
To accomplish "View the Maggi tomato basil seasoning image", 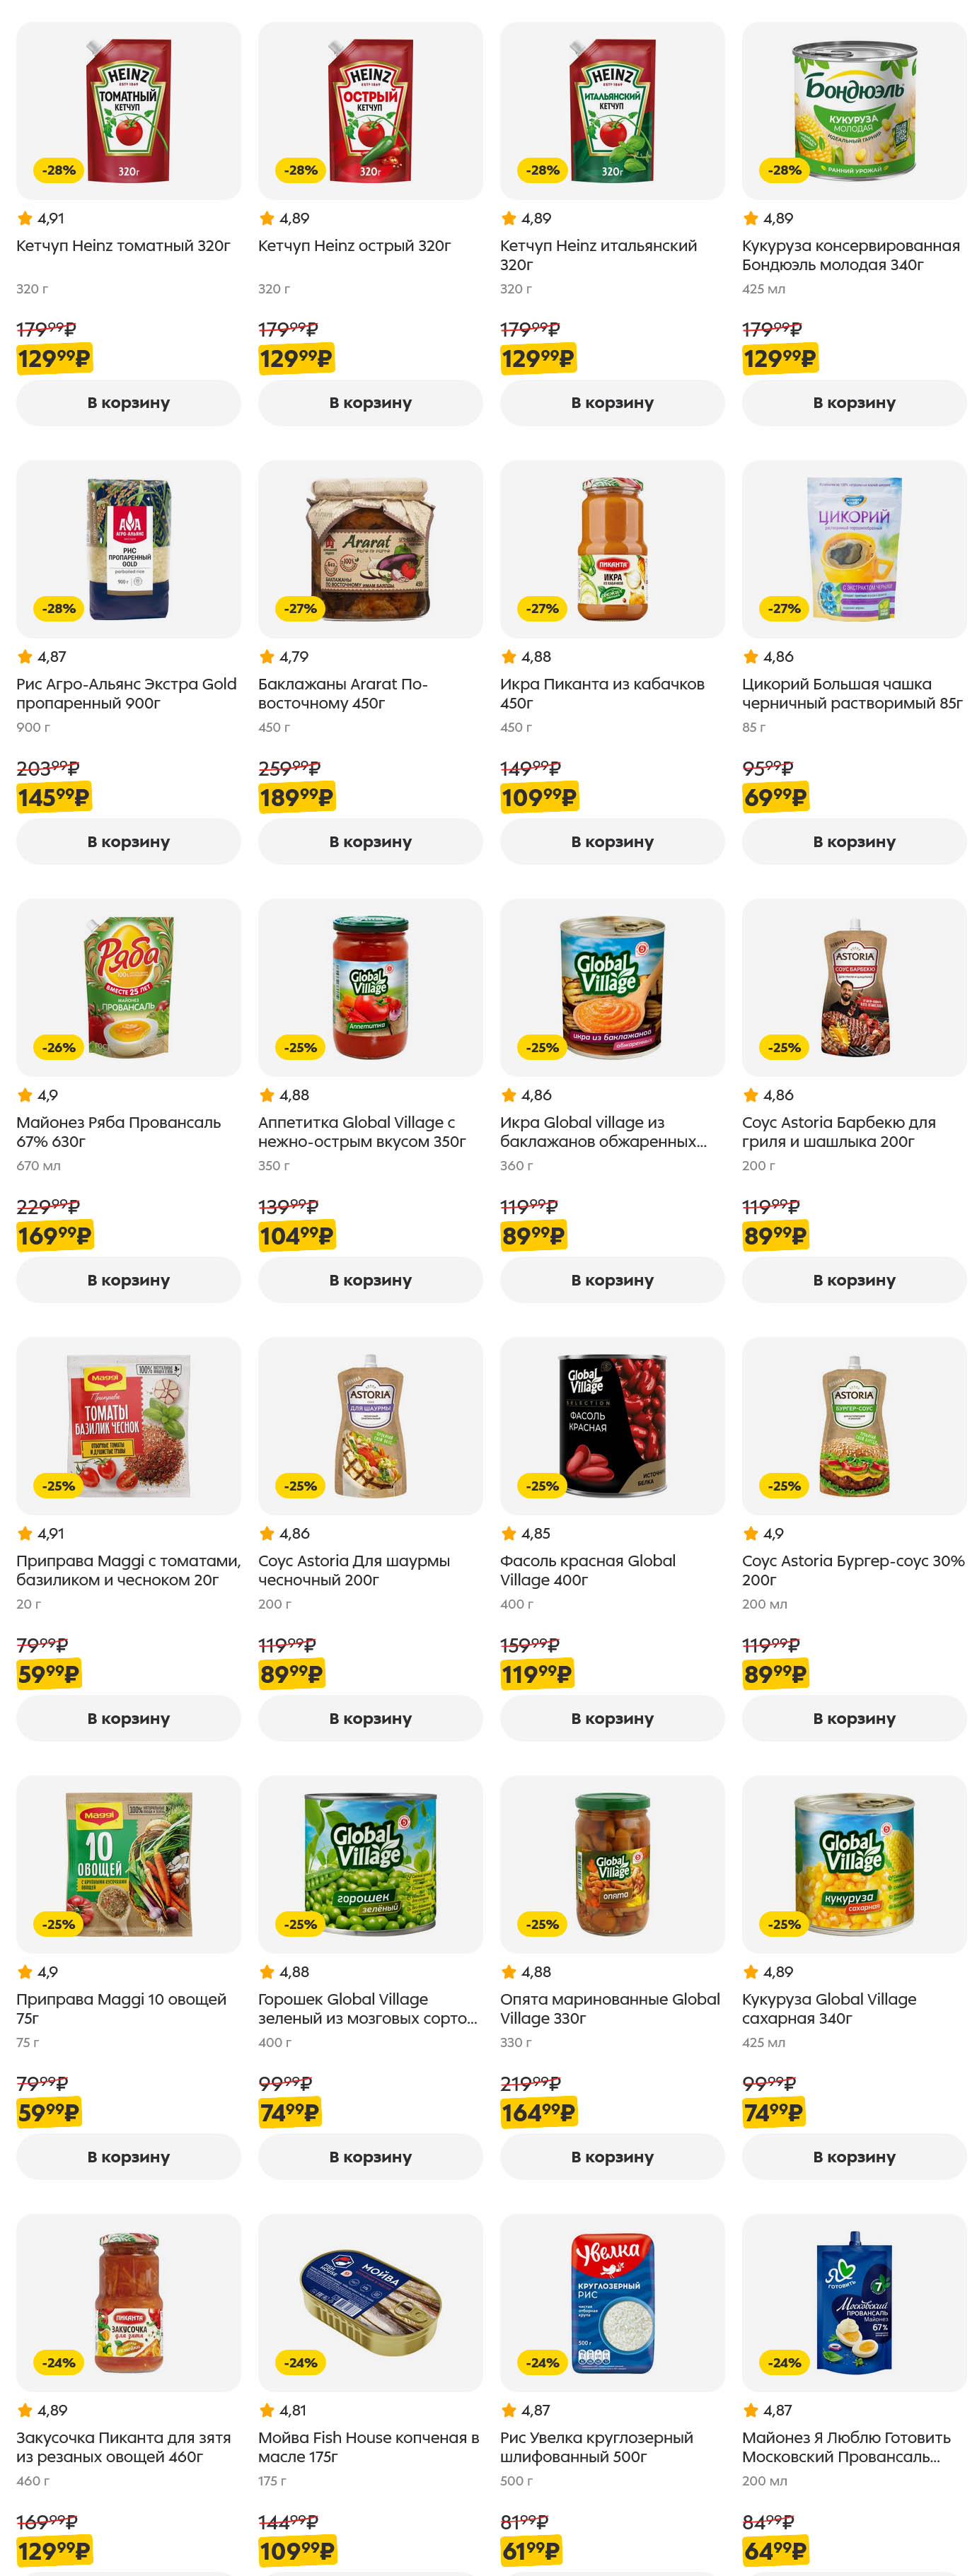I will 128,1425.
